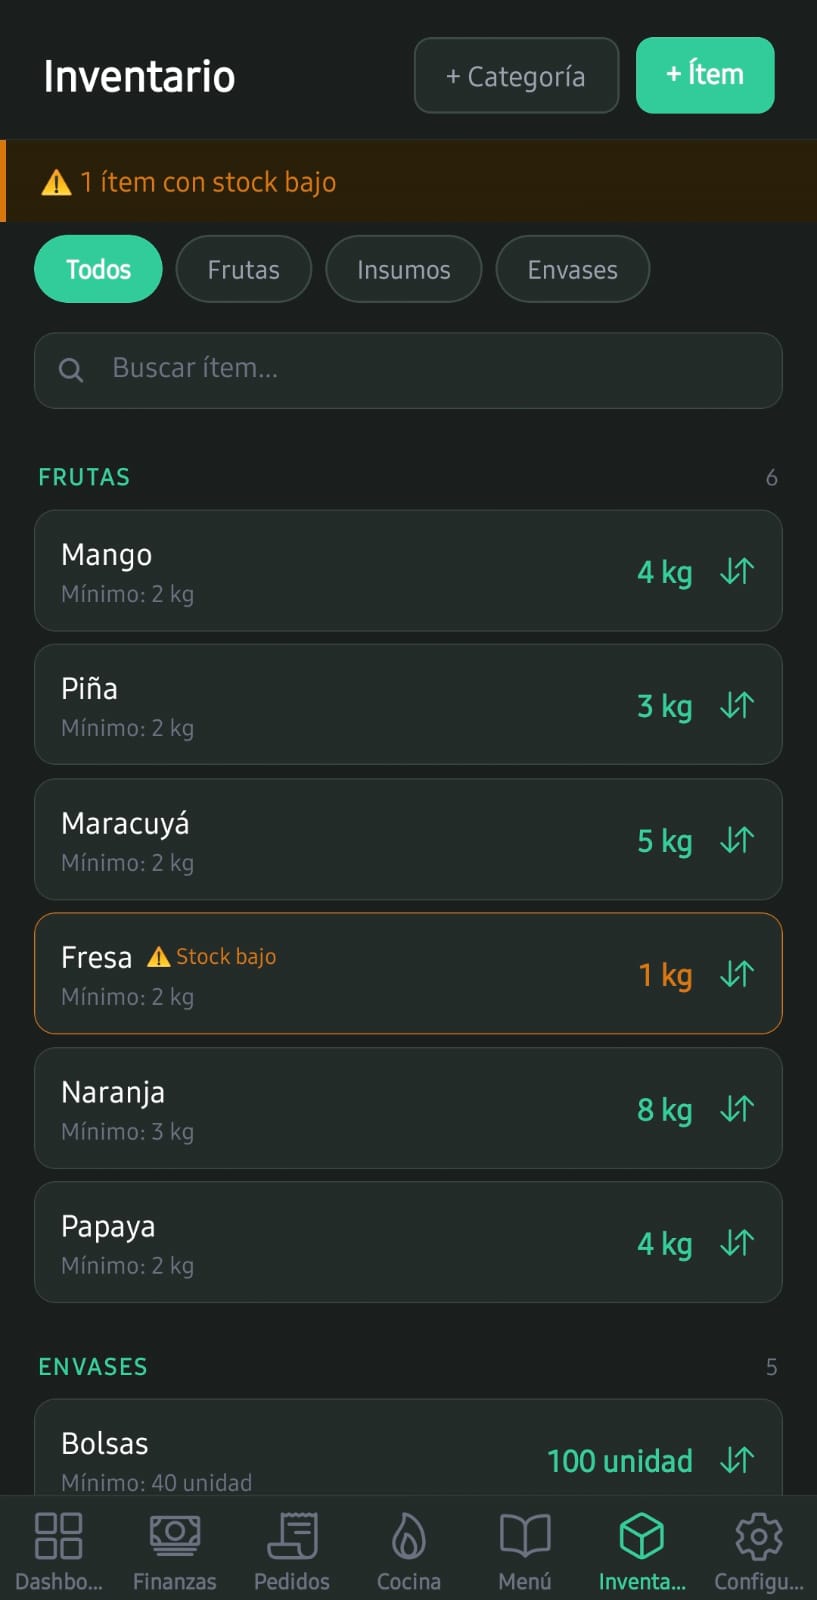Open Cocina with the flame icon
817x1600 pixels.
pyautogui.click(x=409, y=1536)
